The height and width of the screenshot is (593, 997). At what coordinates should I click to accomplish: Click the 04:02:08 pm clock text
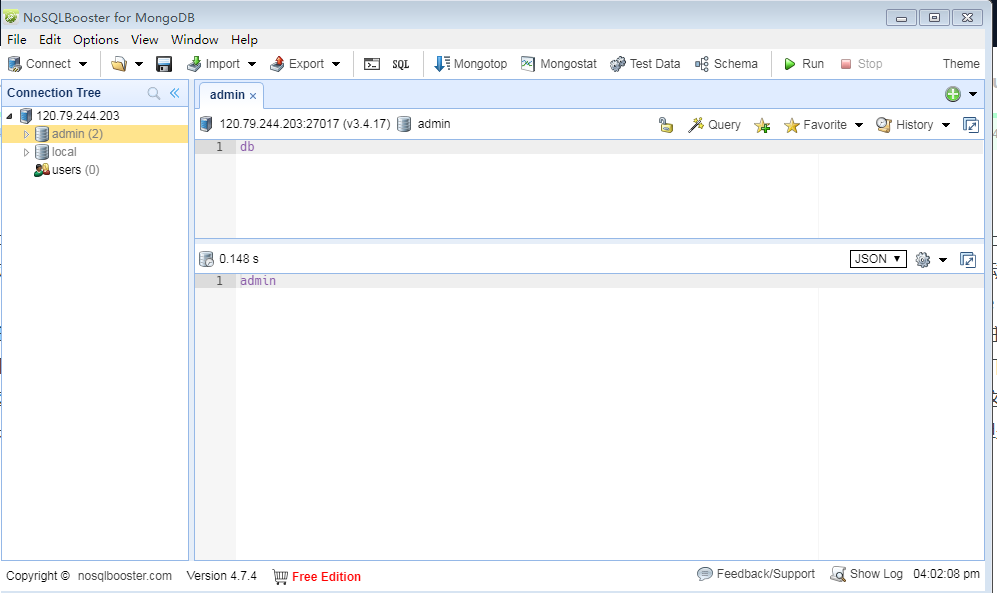pos(946,574)
